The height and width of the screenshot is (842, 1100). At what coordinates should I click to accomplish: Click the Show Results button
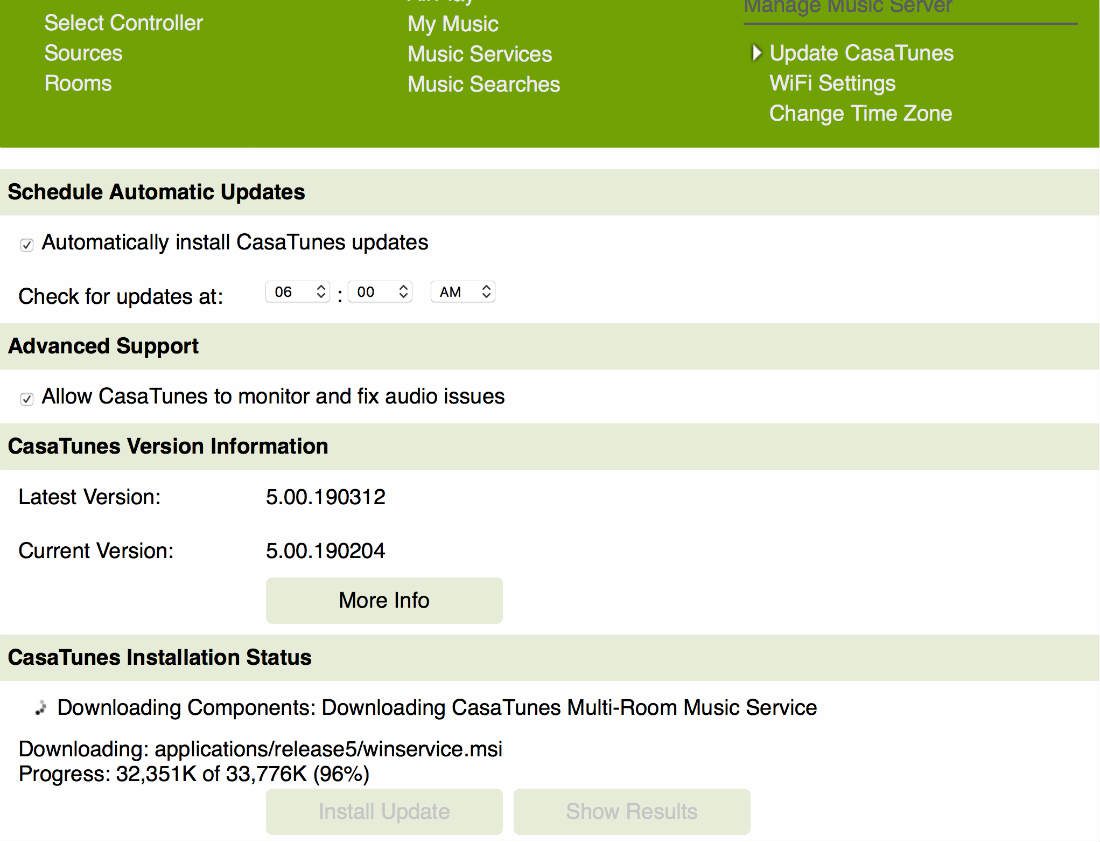pyautogui.click(x=632, y=812)
